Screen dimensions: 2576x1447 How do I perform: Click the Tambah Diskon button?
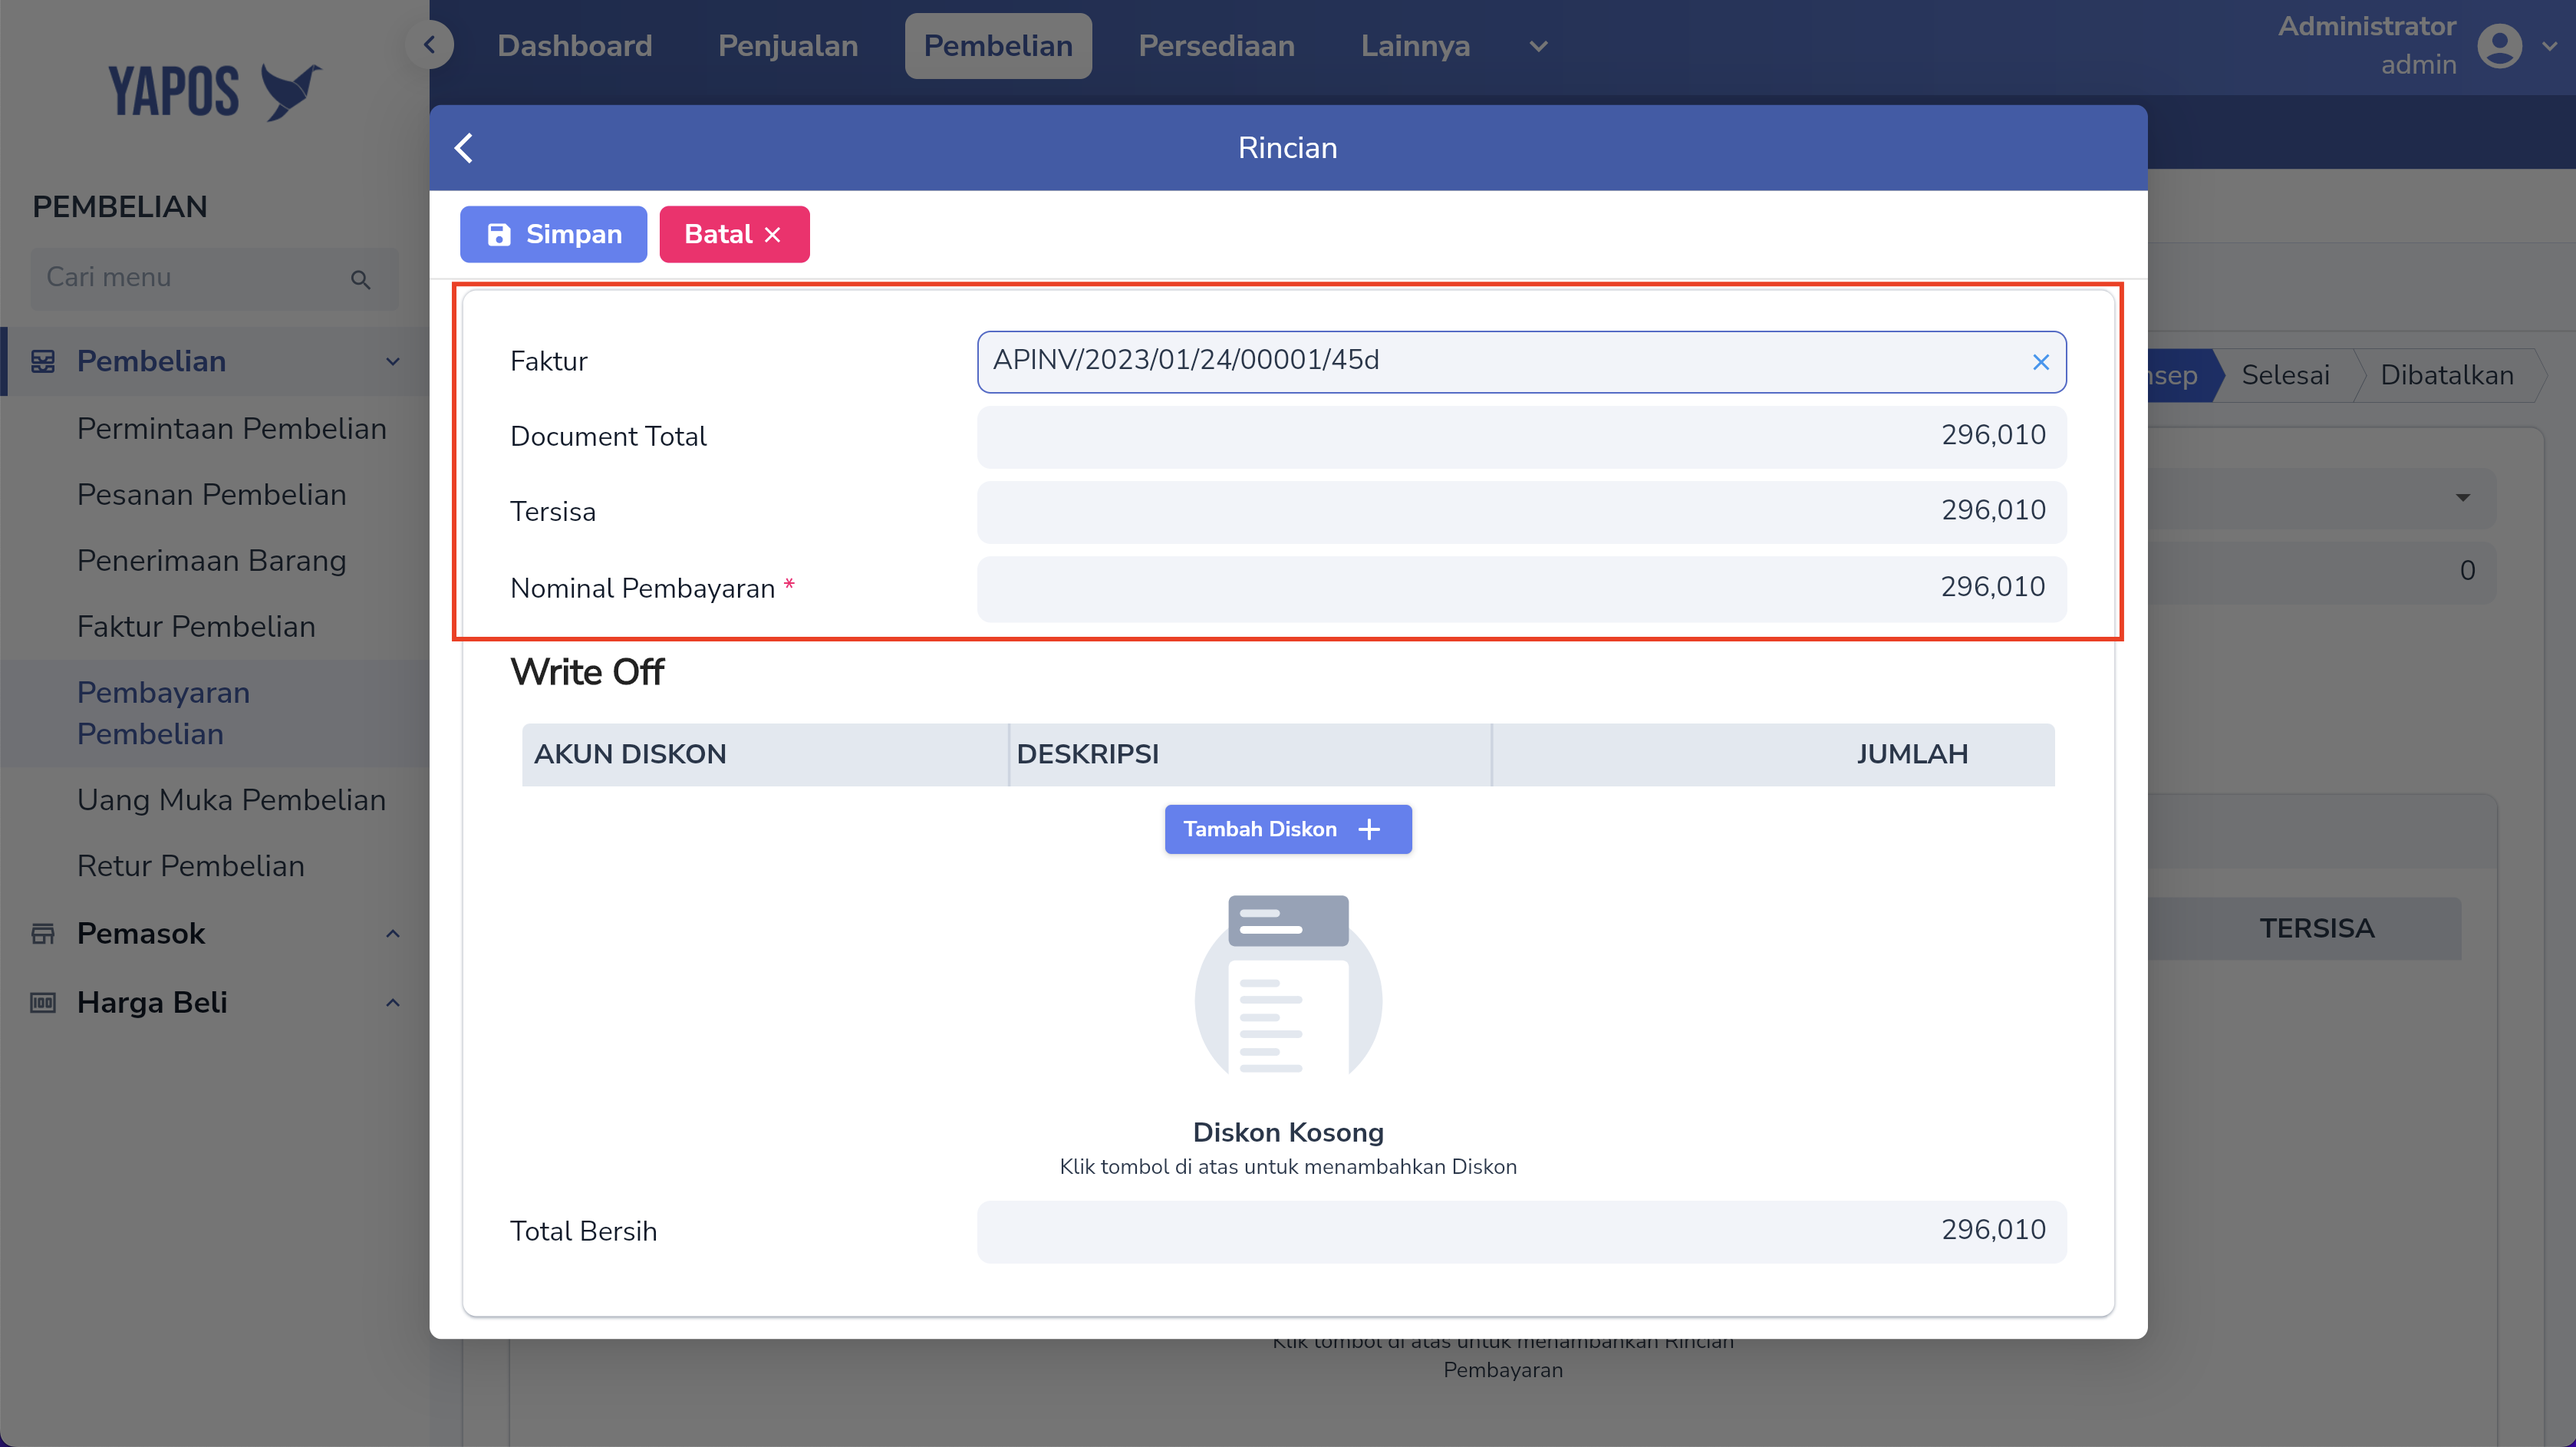pyautogui.click(x=1287, y=829)
